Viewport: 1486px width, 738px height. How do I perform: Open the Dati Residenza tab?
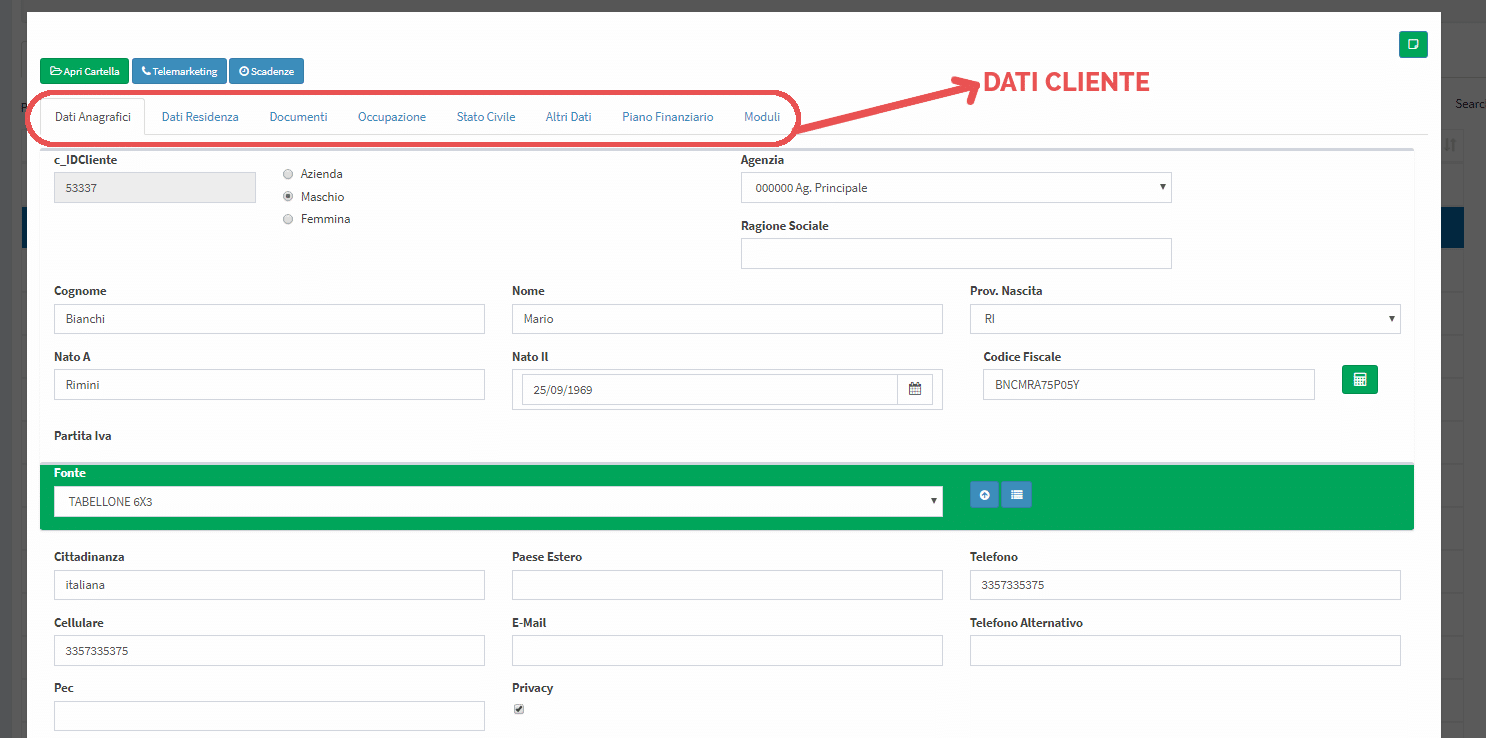point(200,117)
